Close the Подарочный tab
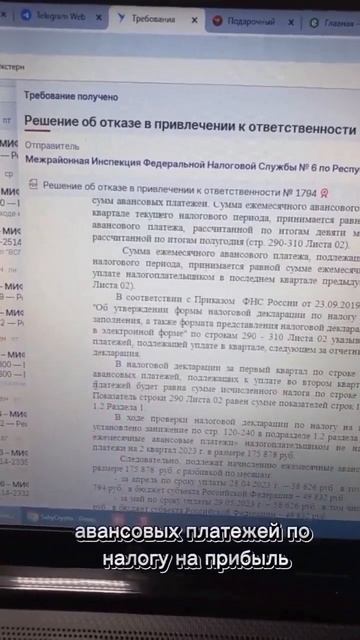Viewport: 360px width, 640px height. pos(291,22)
